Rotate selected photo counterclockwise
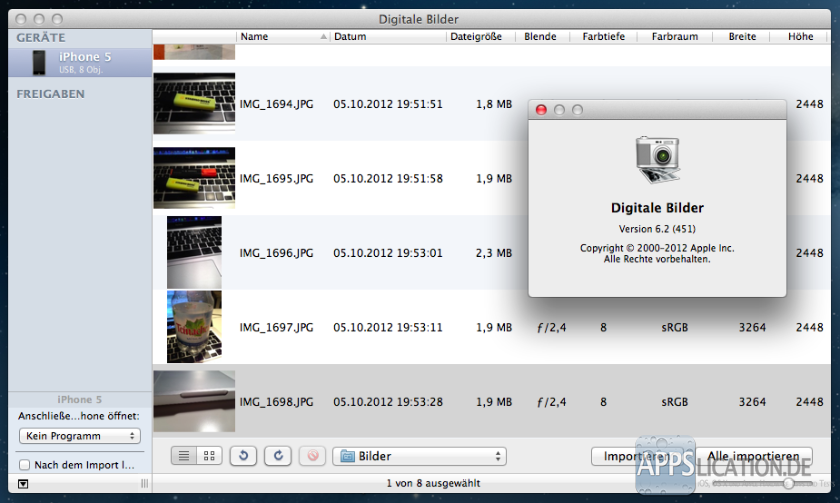This screenshot has width=840, height=503. point(243,456)
